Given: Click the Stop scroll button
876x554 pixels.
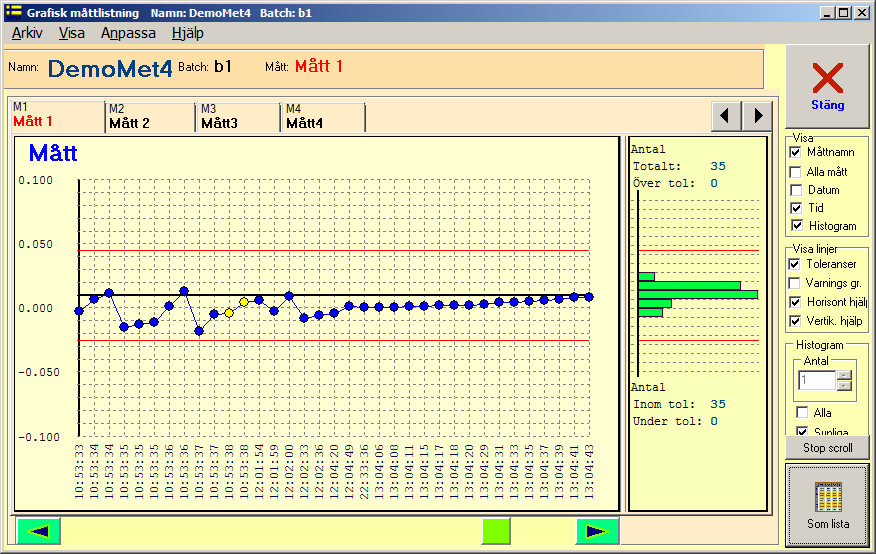Looking at the screenshot, I should [827, 448].
